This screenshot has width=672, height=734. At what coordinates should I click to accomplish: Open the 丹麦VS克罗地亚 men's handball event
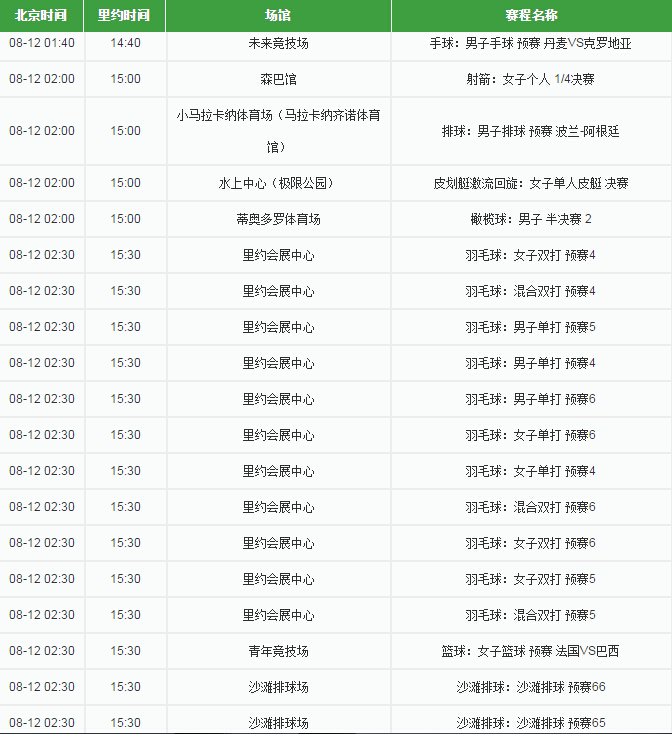pyautogui.click(x=531, y=43)
